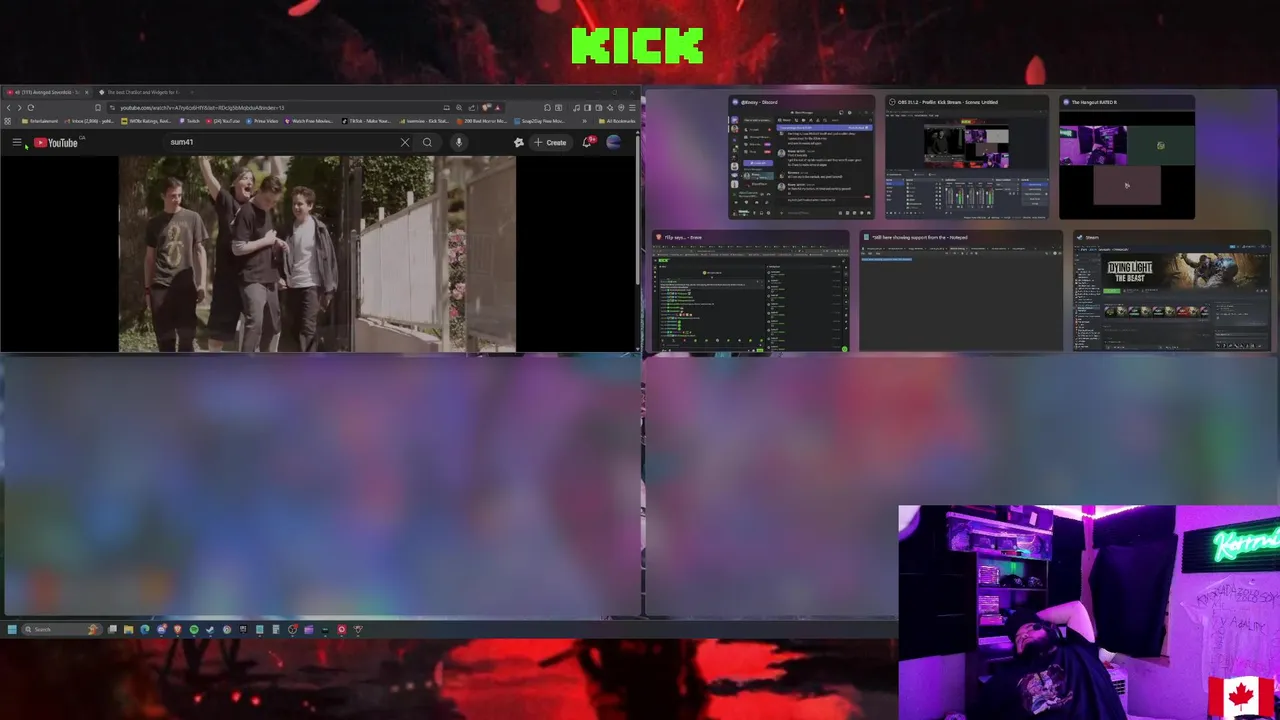Select 'The Hangout RATED R' window thumbnail

pyautogui.click(x=1127, y=157)
